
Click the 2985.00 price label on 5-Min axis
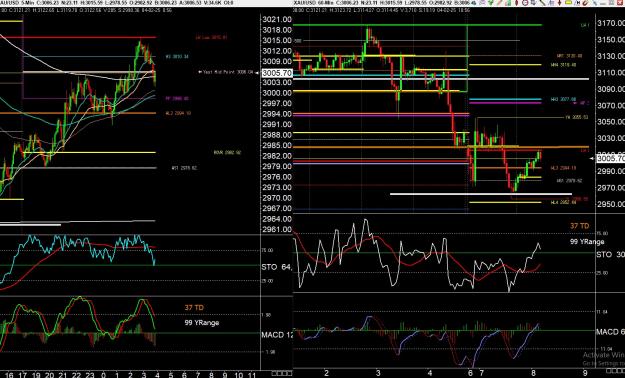pos(277,146)
